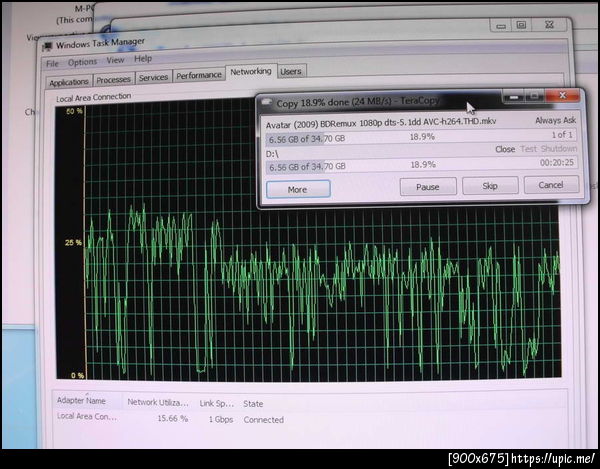600x469 pixels.
Task: Close the TeraCopy window
Action: pyautogui.click(x=562, y=96)
